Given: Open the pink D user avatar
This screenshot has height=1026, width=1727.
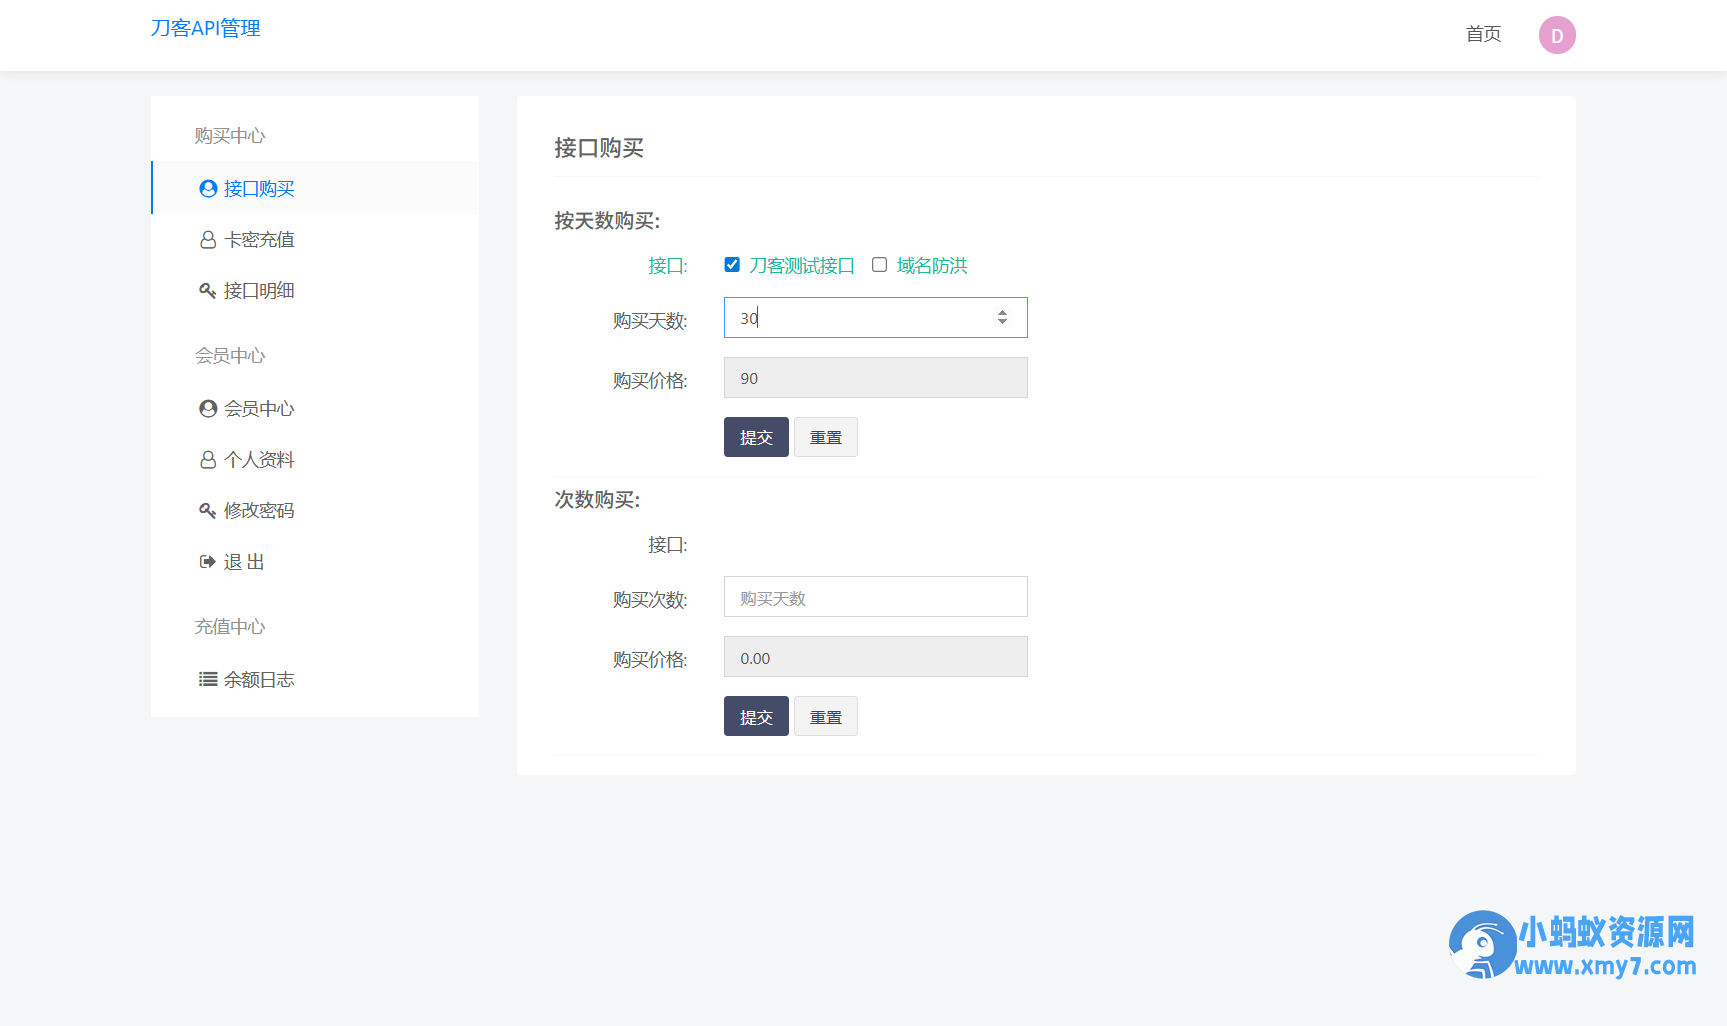Looking at the screenshot, I should pyautogui.click(x=1557, y=35).
